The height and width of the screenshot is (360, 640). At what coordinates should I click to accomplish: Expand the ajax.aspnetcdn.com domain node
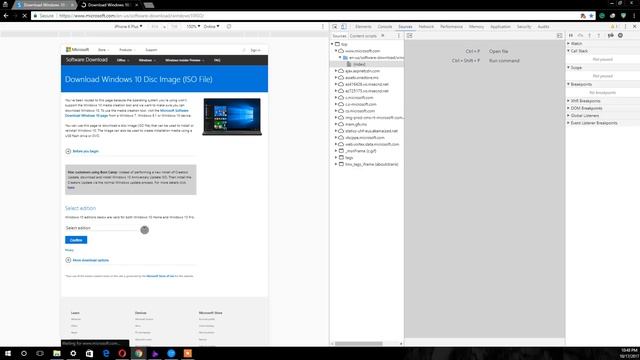tap(336, 71)
